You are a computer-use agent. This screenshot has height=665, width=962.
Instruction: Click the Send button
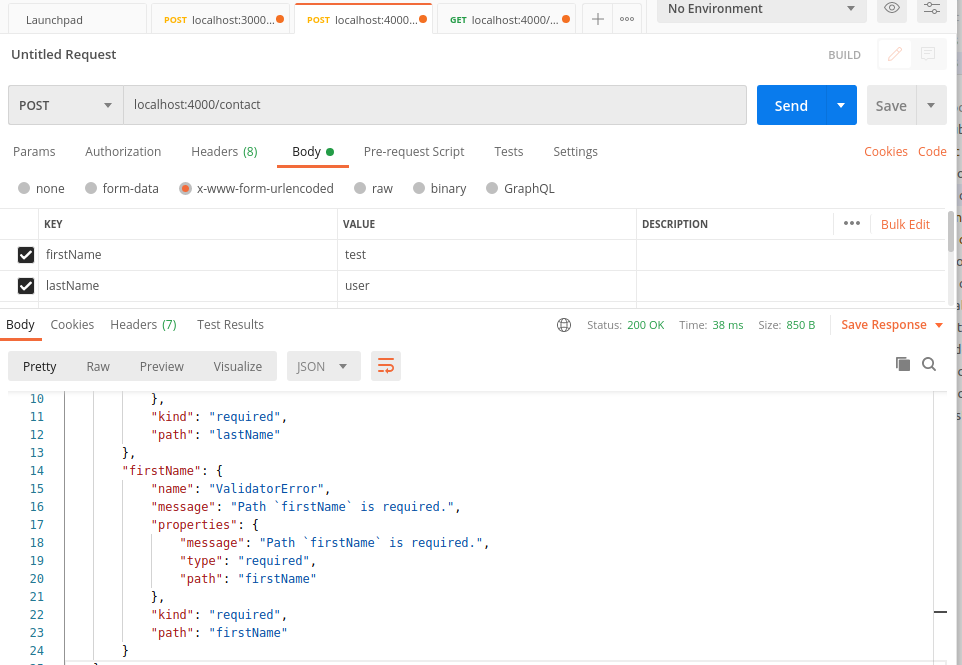[x=791, y=105]
